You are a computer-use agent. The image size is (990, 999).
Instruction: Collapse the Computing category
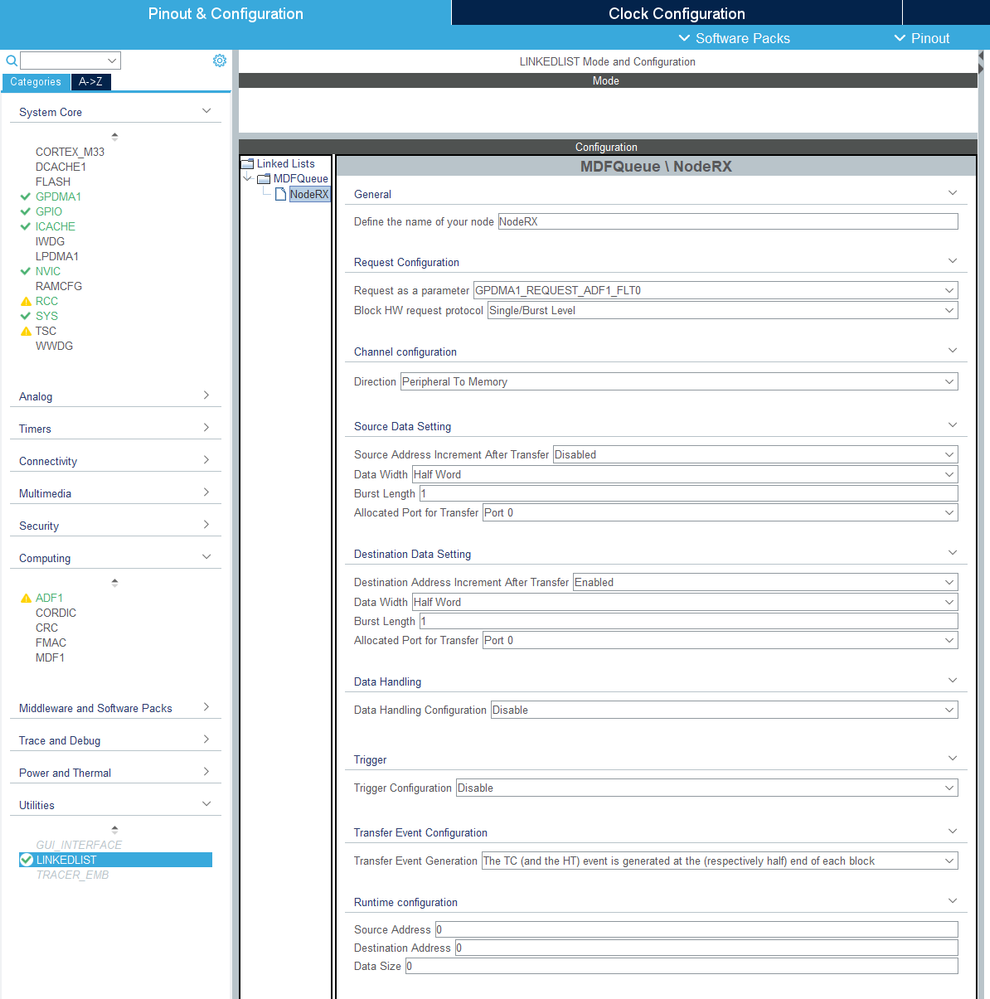[206, 557]
